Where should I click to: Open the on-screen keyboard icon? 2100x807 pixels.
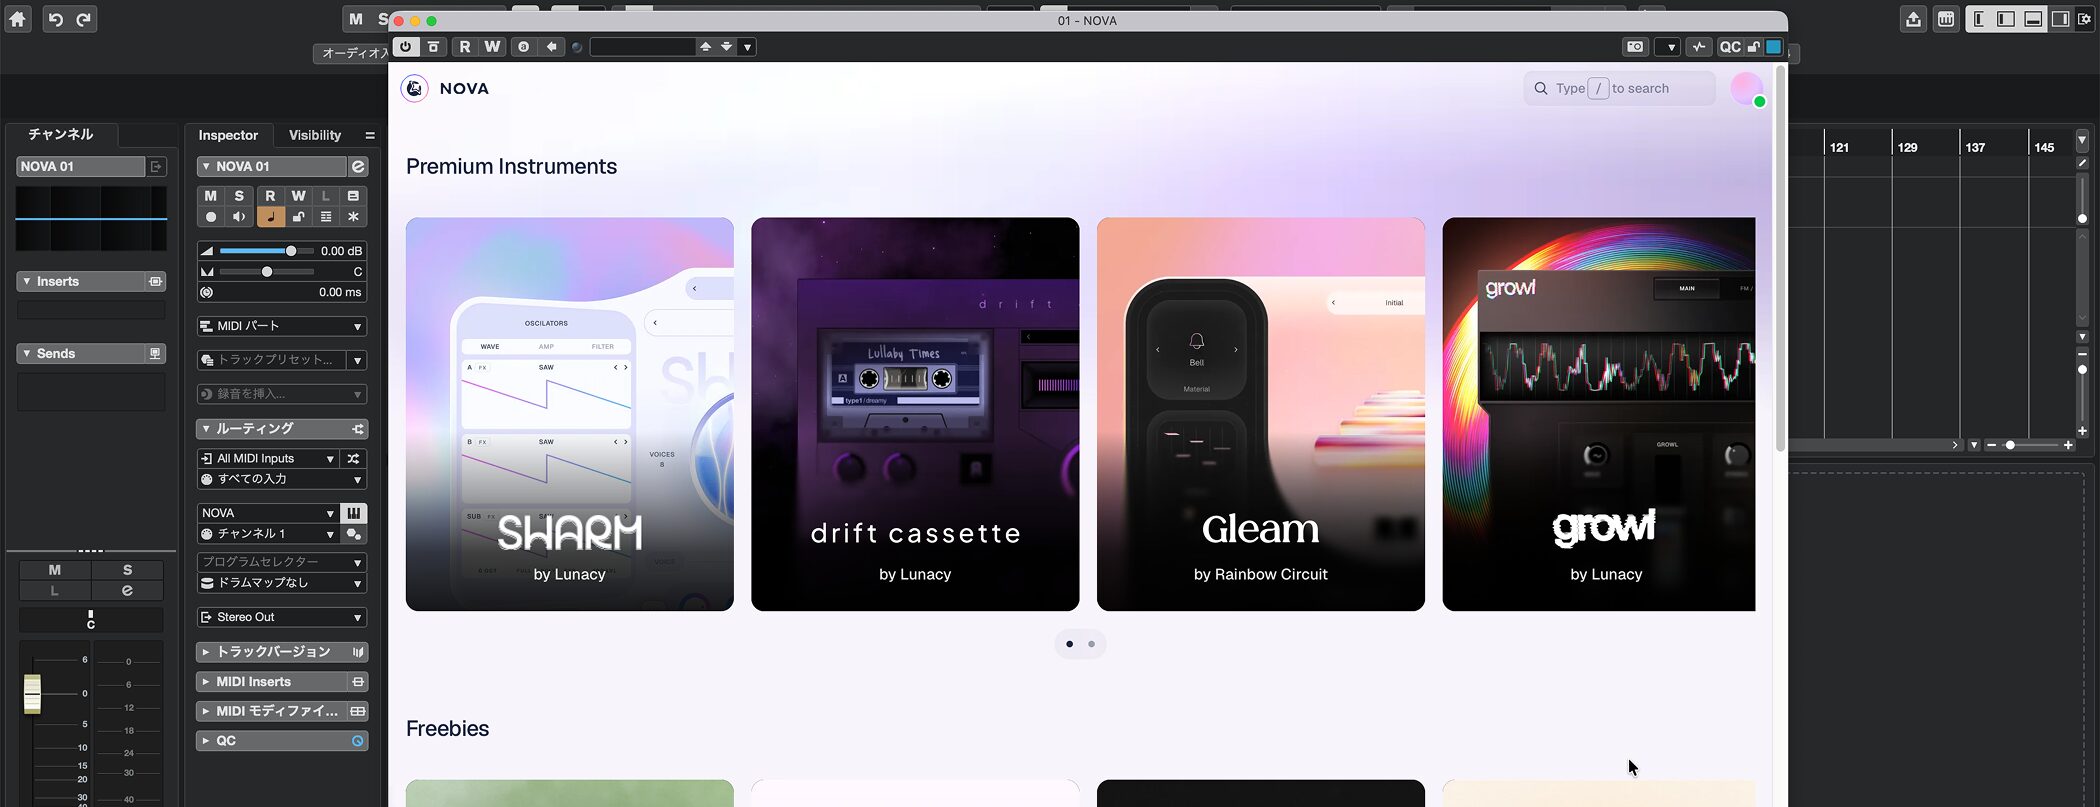point(1946,19)
